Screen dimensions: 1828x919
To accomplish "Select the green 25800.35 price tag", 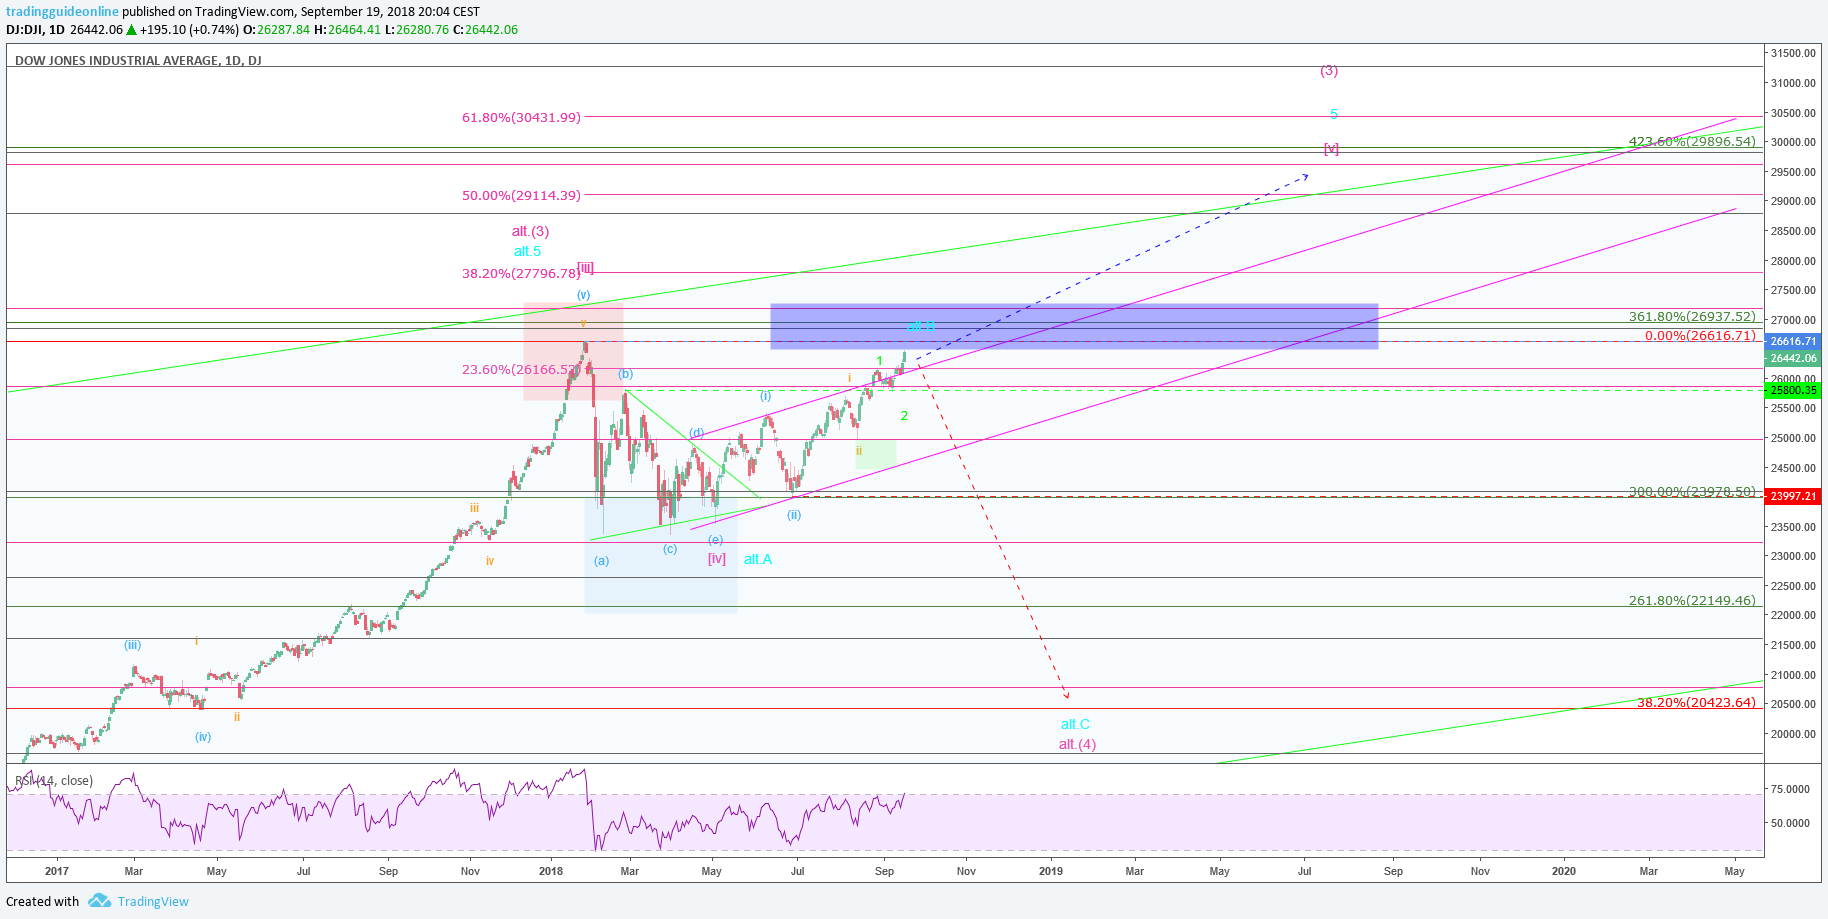I will [1793, 390].
